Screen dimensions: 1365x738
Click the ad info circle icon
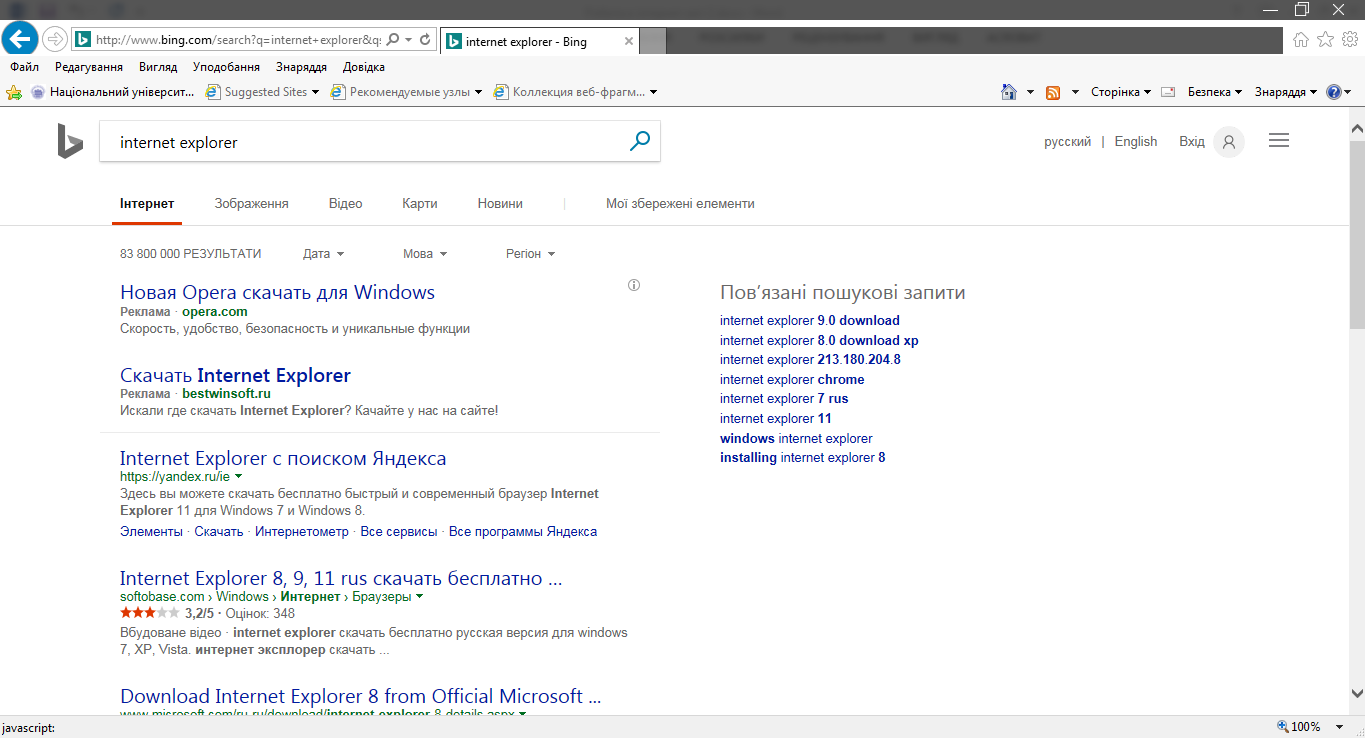click(633, 285)
